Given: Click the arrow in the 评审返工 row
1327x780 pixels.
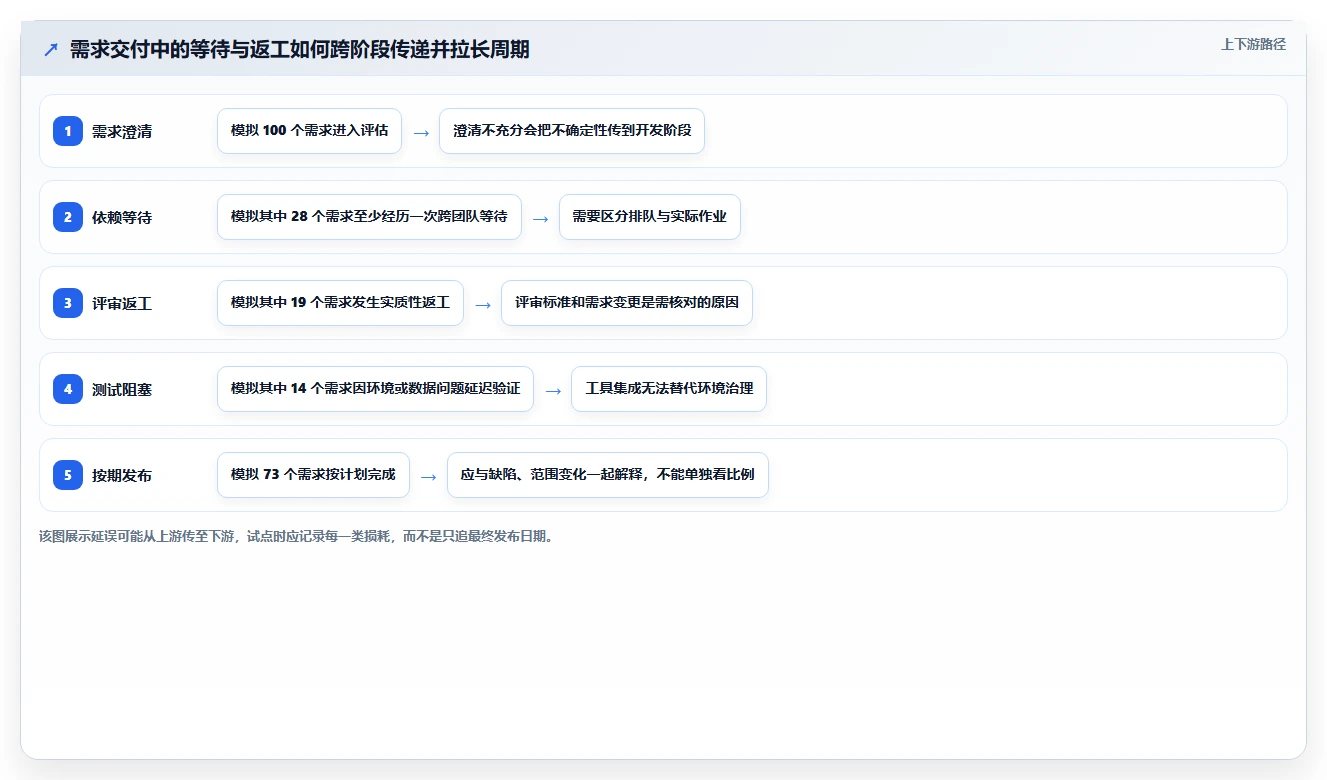Looking at the screenshot, I should (483, 304).
